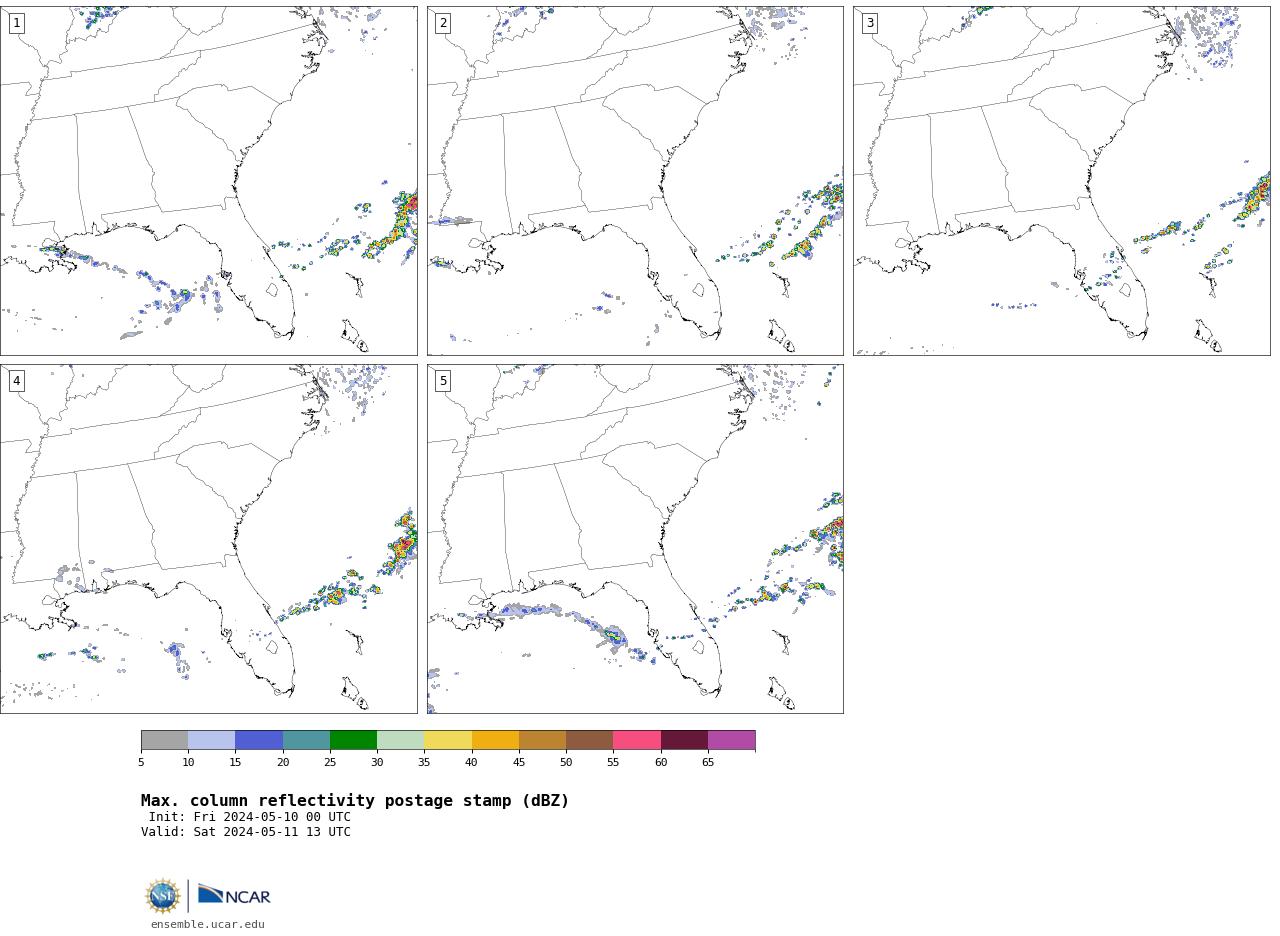Click the panel number 1 label
Viewport: 1280px width, 936px height.
coord(16,23)
